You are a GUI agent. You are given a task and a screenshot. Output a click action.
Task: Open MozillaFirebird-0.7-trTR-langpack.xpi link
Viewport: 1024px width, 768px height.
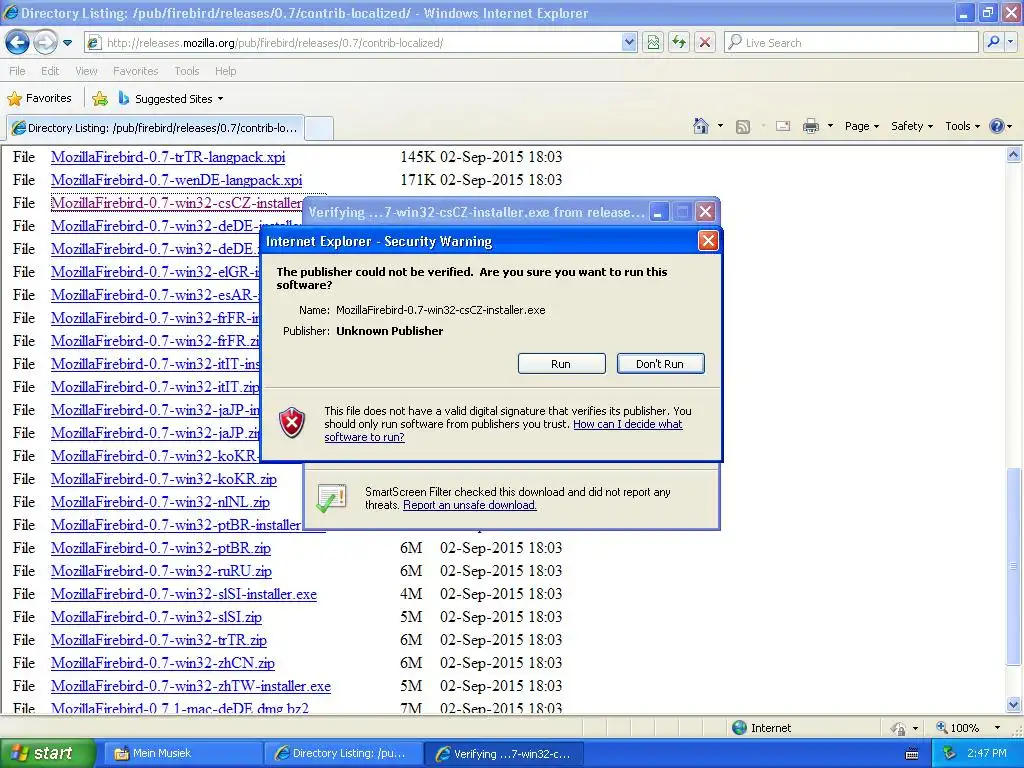[168, 157]
